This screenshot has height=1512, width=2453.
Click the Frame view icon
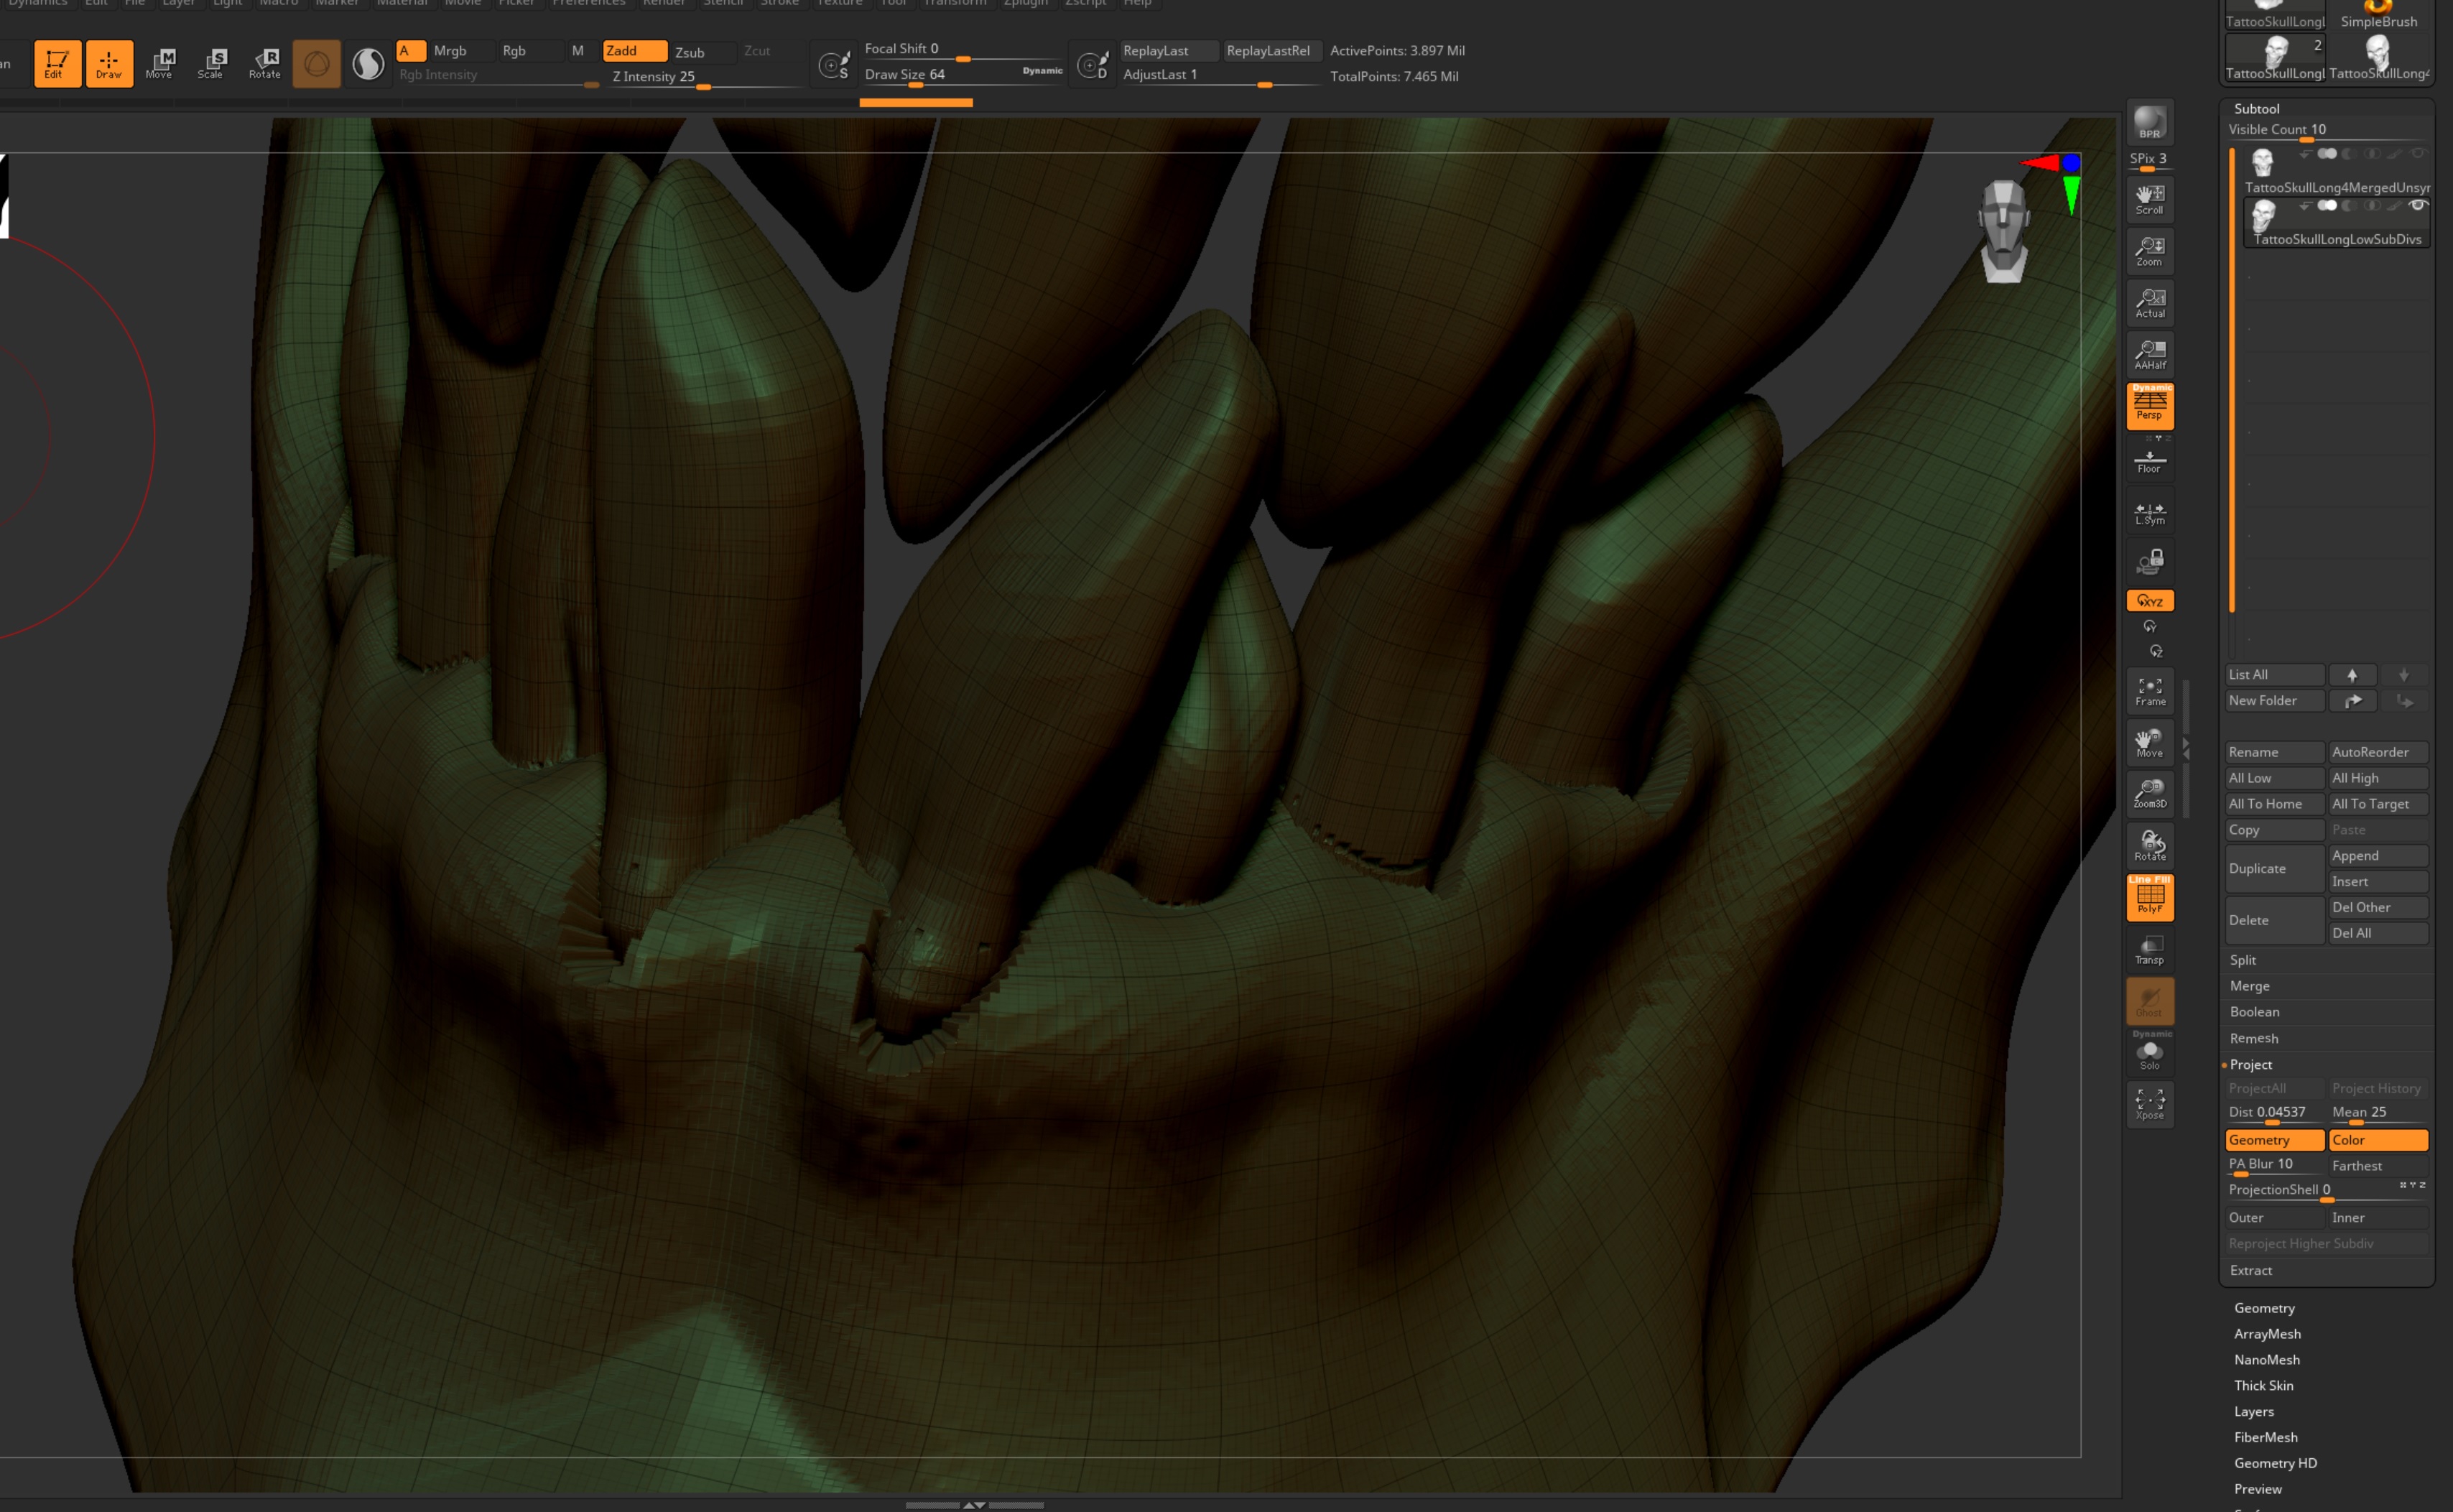click(x=2149, y=691)
